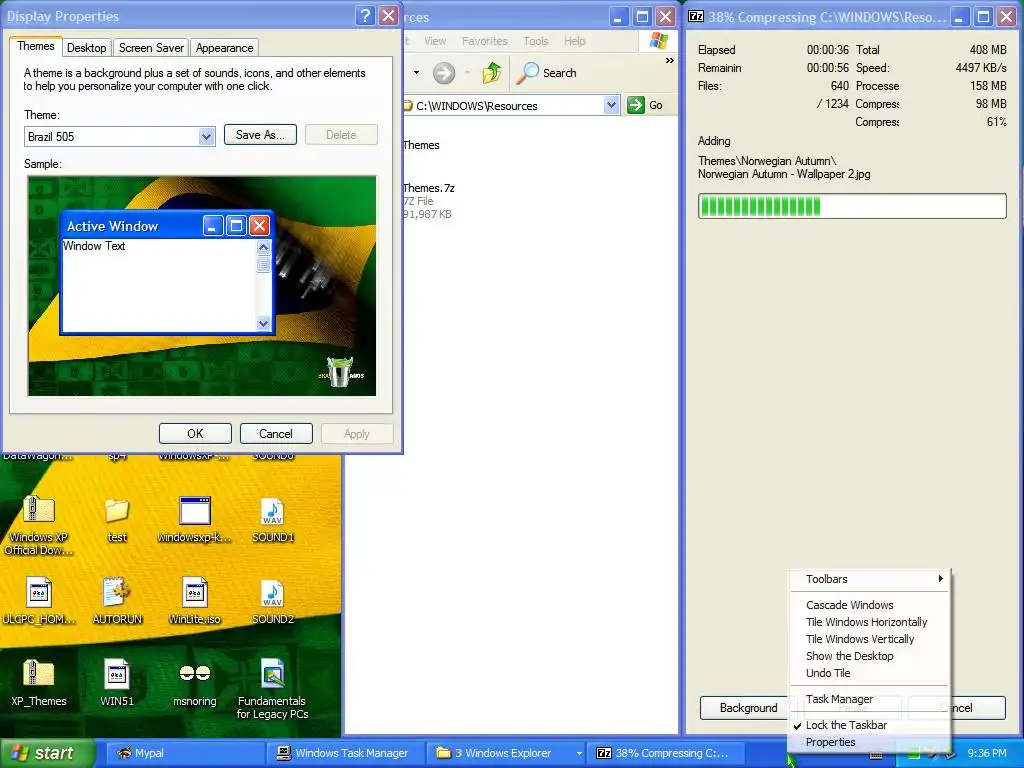Click the green tray icon near clock
The width and height of the screenshot is (1024, 768).
[913, 753]
